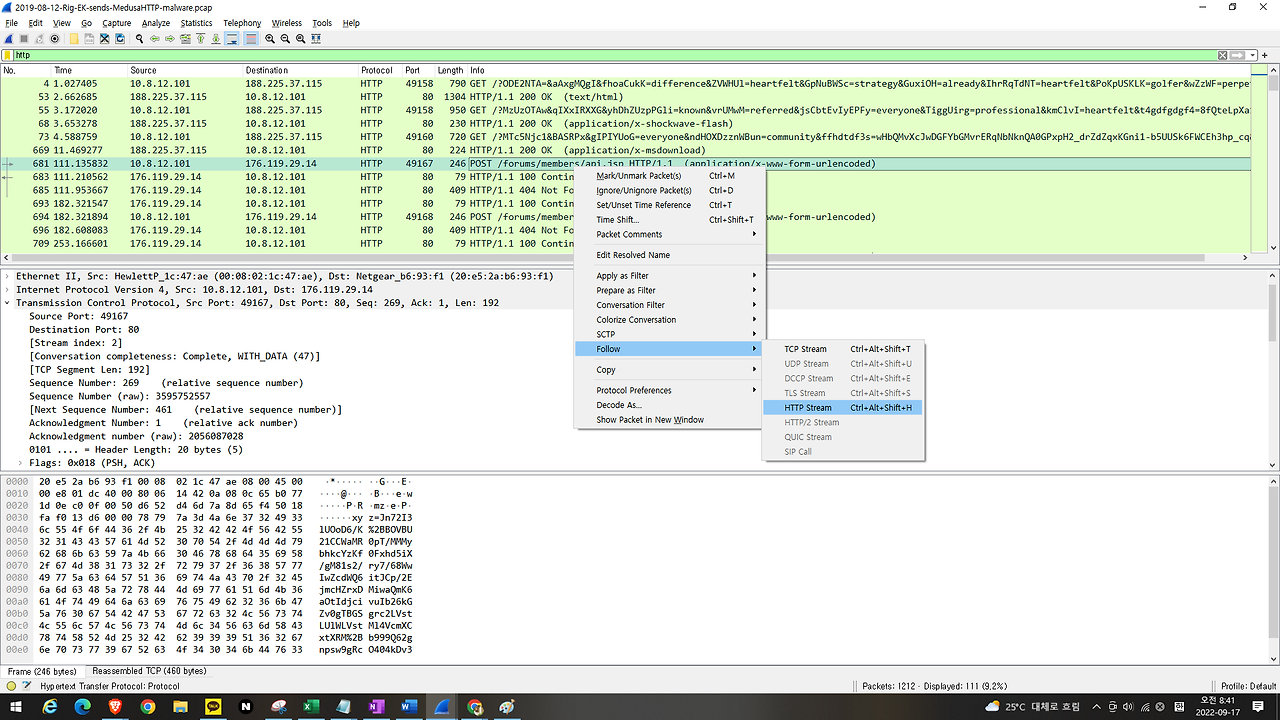
Task: Open OneNote from the taskbar
Action: click(376, 706)
